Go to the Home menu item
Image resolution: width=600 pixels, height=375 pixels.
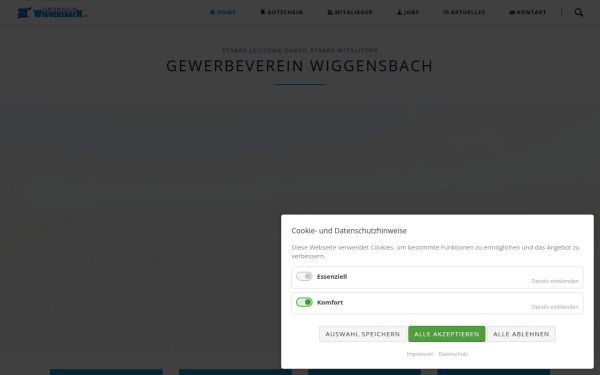pos(223,12)
